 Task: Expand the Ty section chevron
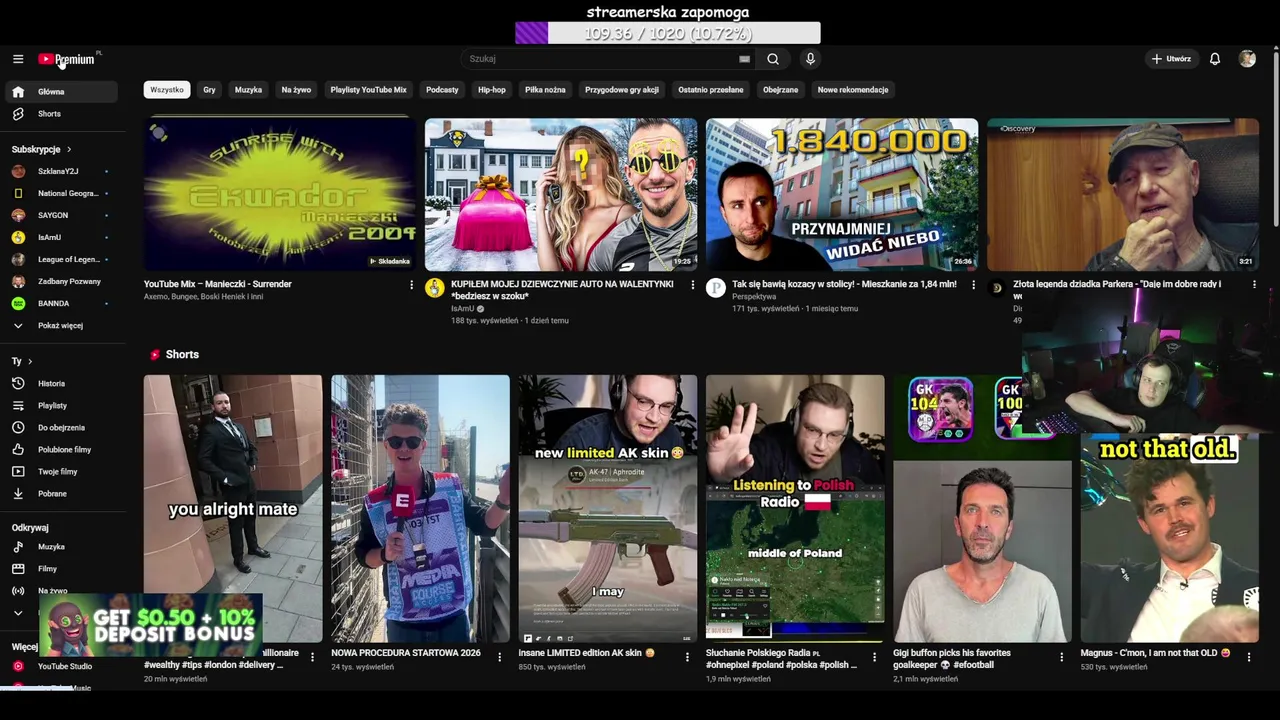(x=30, y=361)
